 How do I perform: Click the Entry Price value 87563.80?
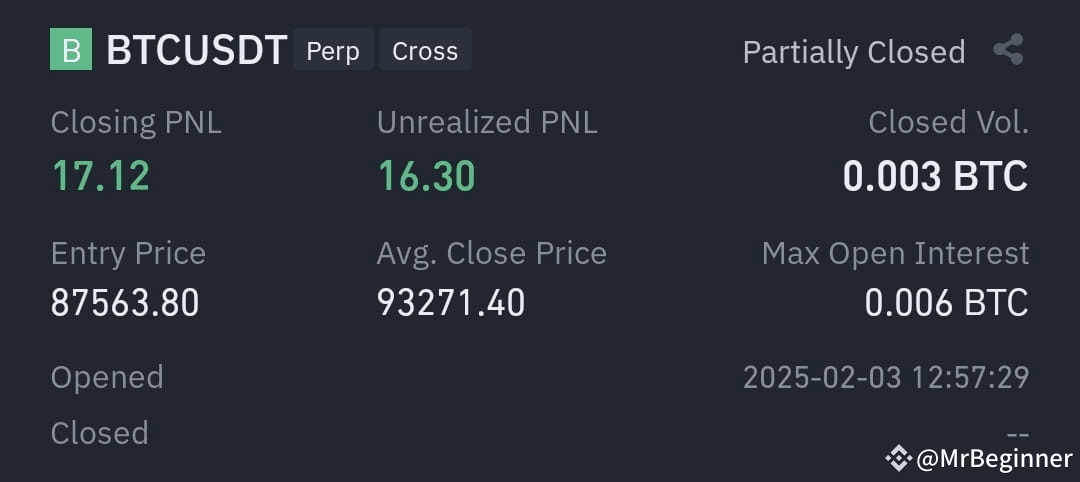(x=125, y=302)
